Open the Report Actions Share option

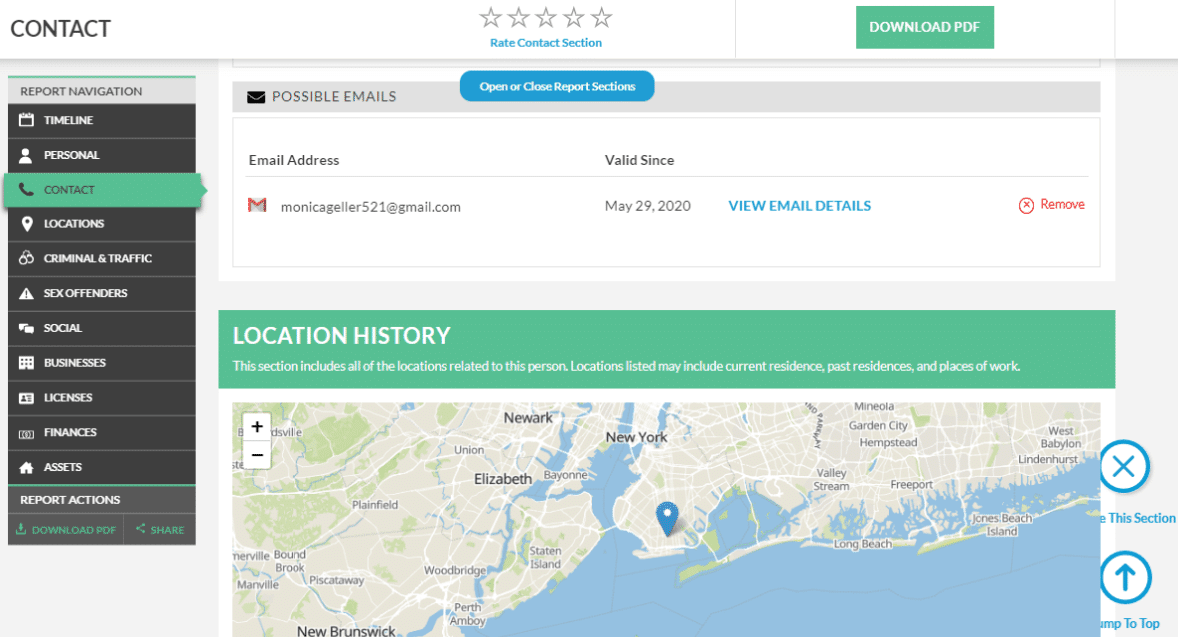pyautogui.click(x=159, y=530)
